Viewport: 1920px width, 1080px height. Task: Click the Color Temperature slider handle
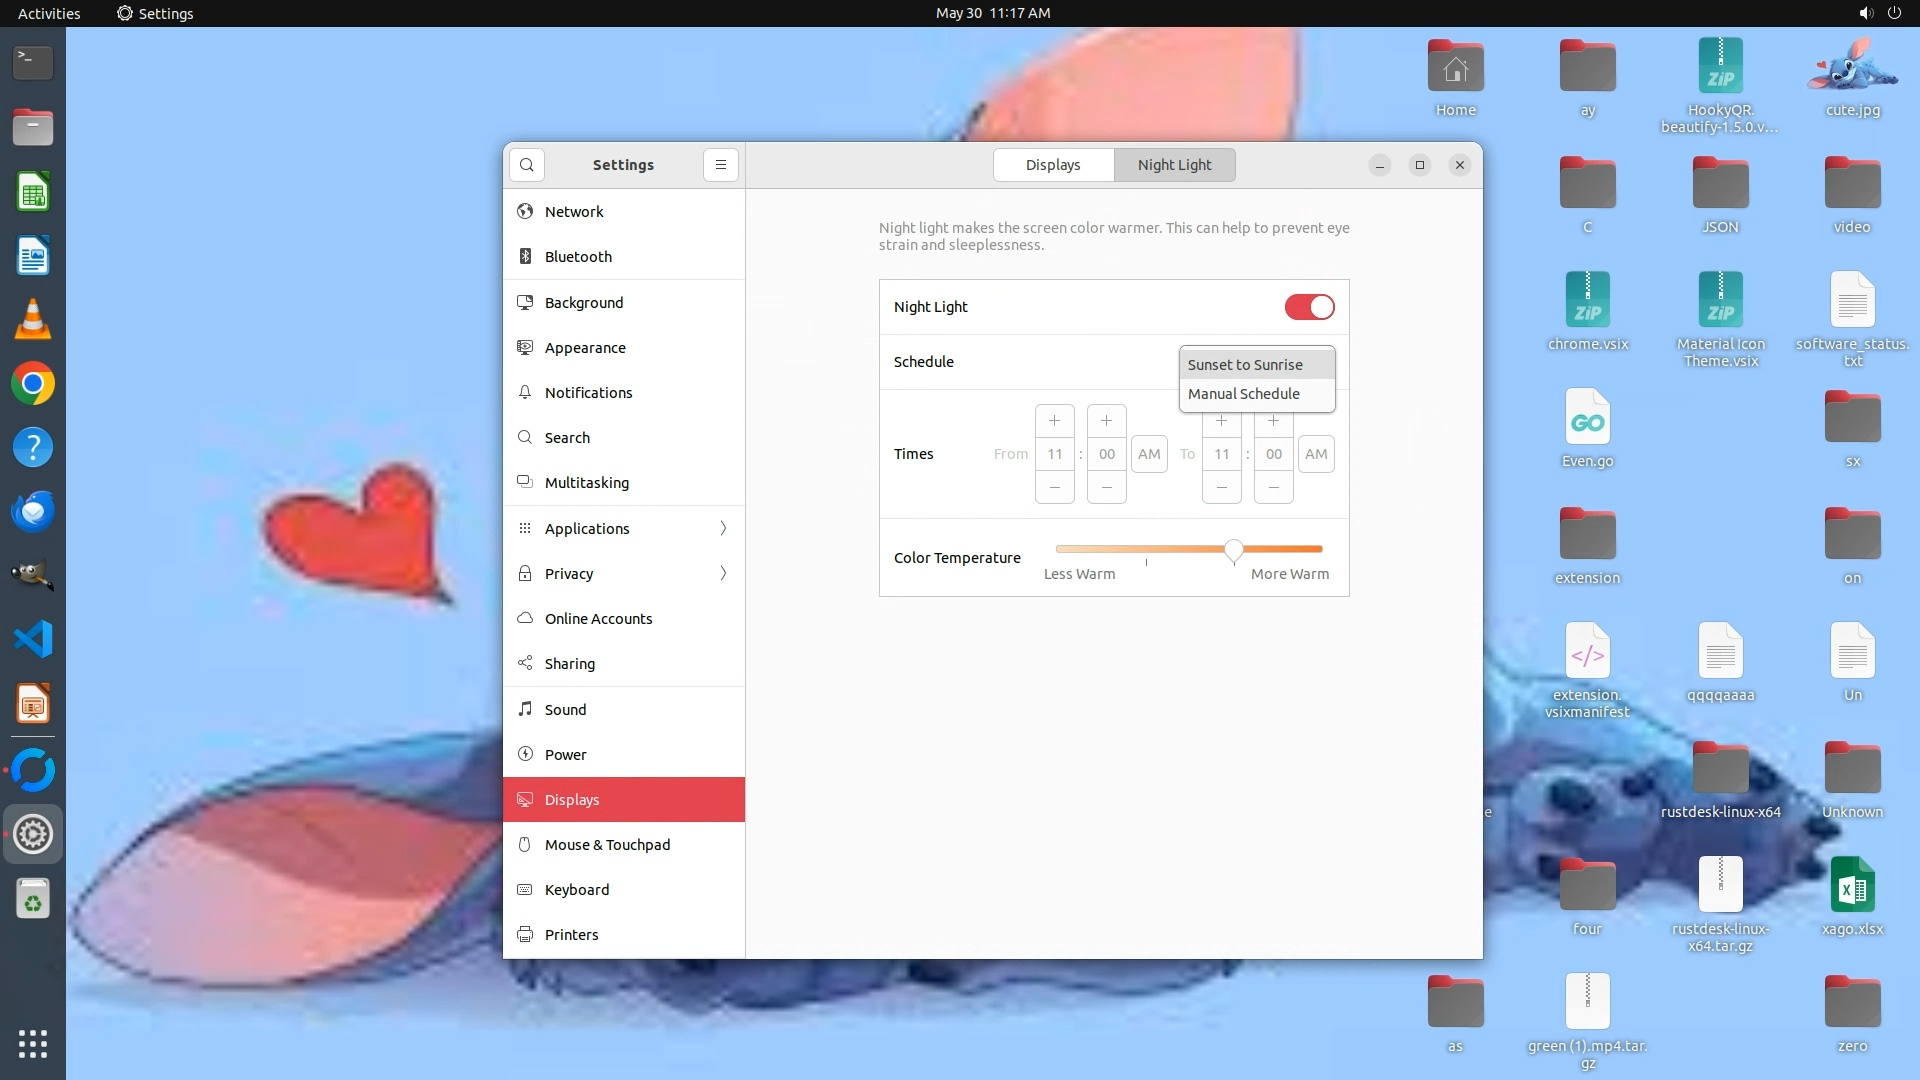1234,550
